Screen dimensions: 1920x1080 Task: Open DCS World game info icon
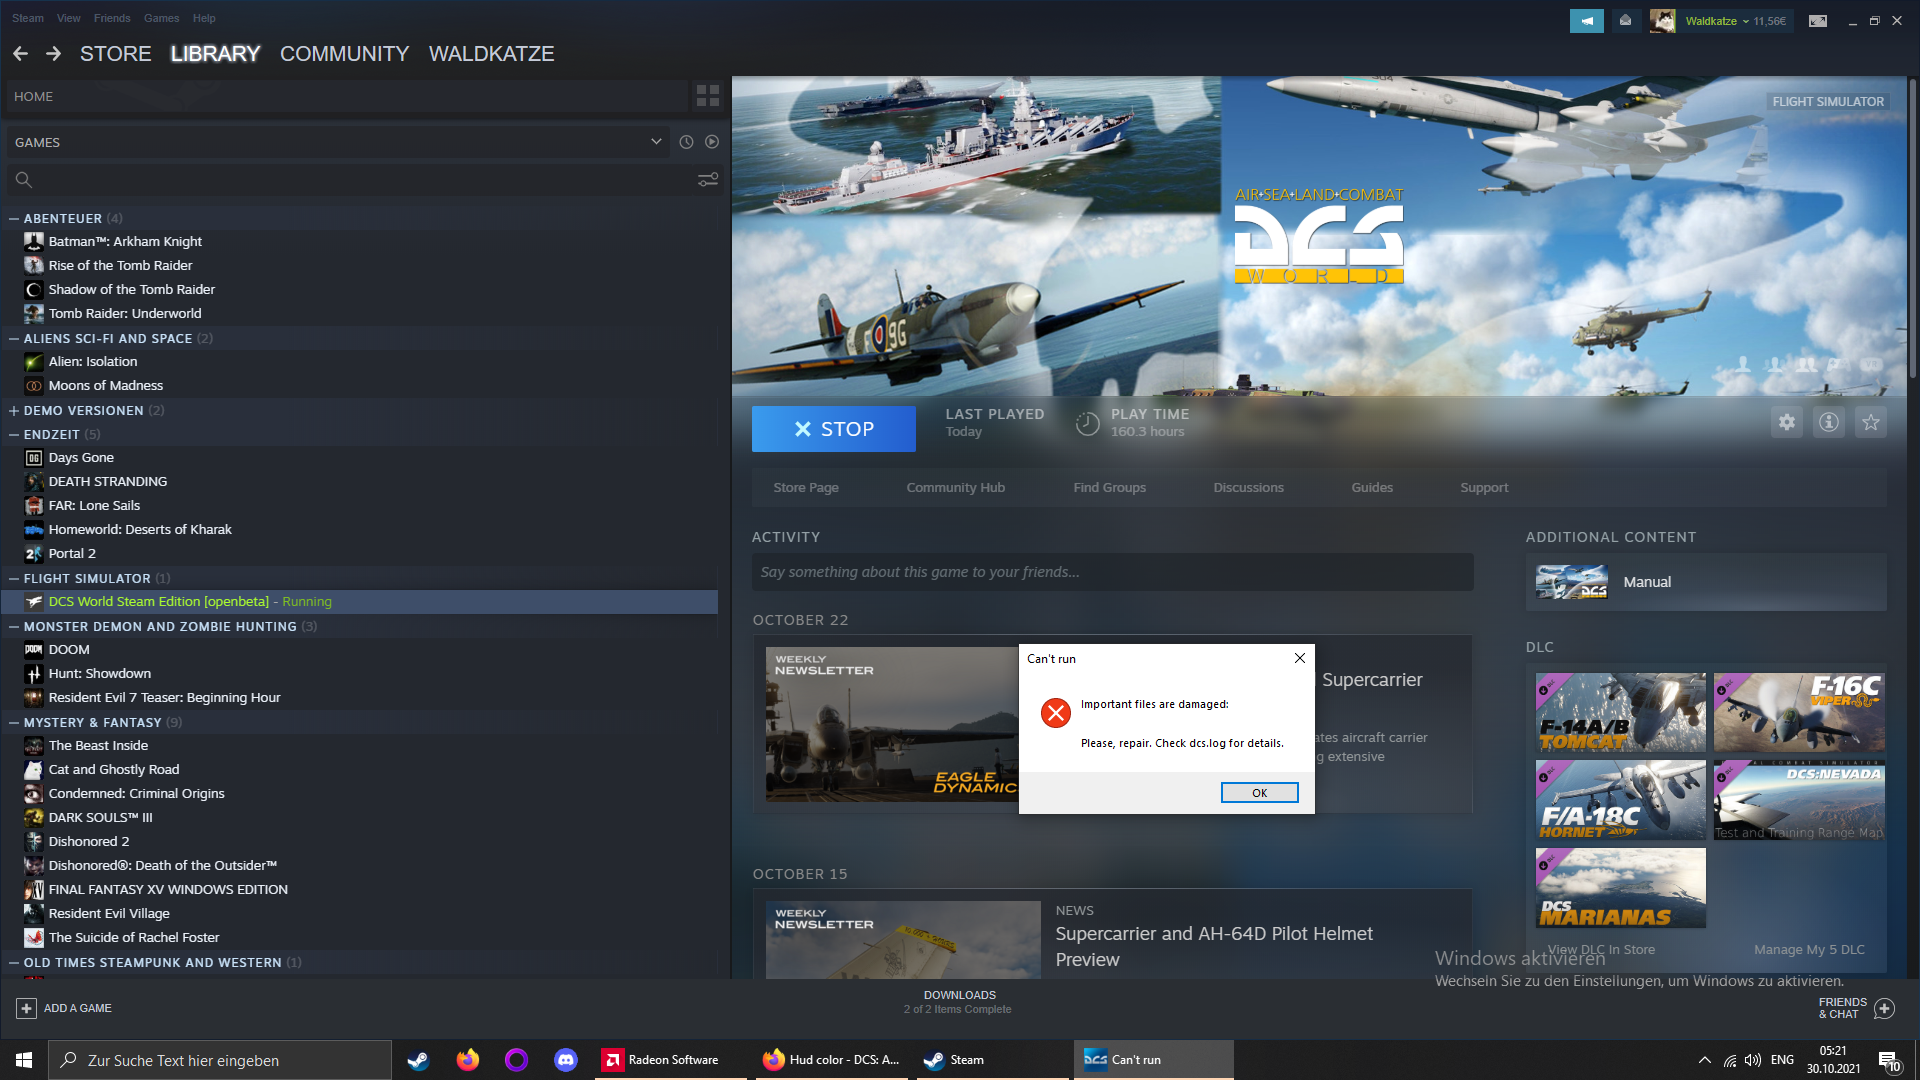(x=1829, y=422)
